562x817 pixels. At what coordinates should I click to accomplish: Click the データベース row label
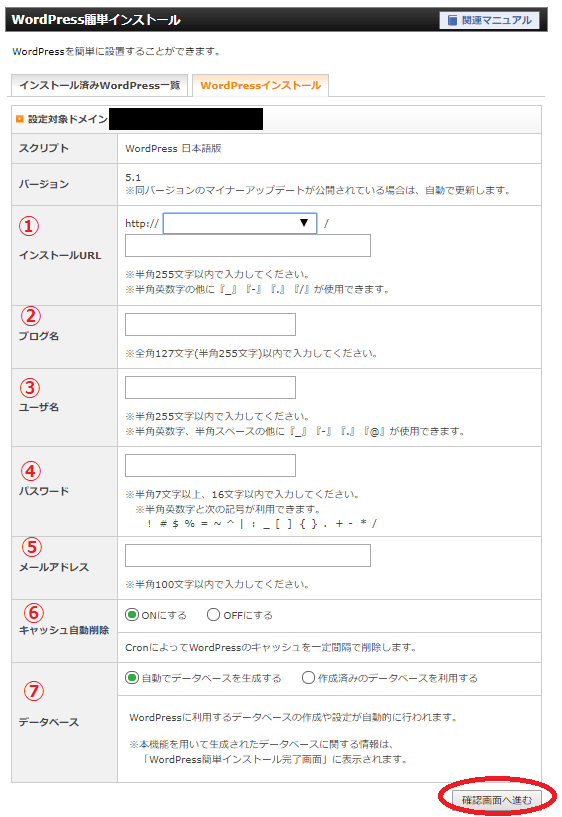pos(49,722)
